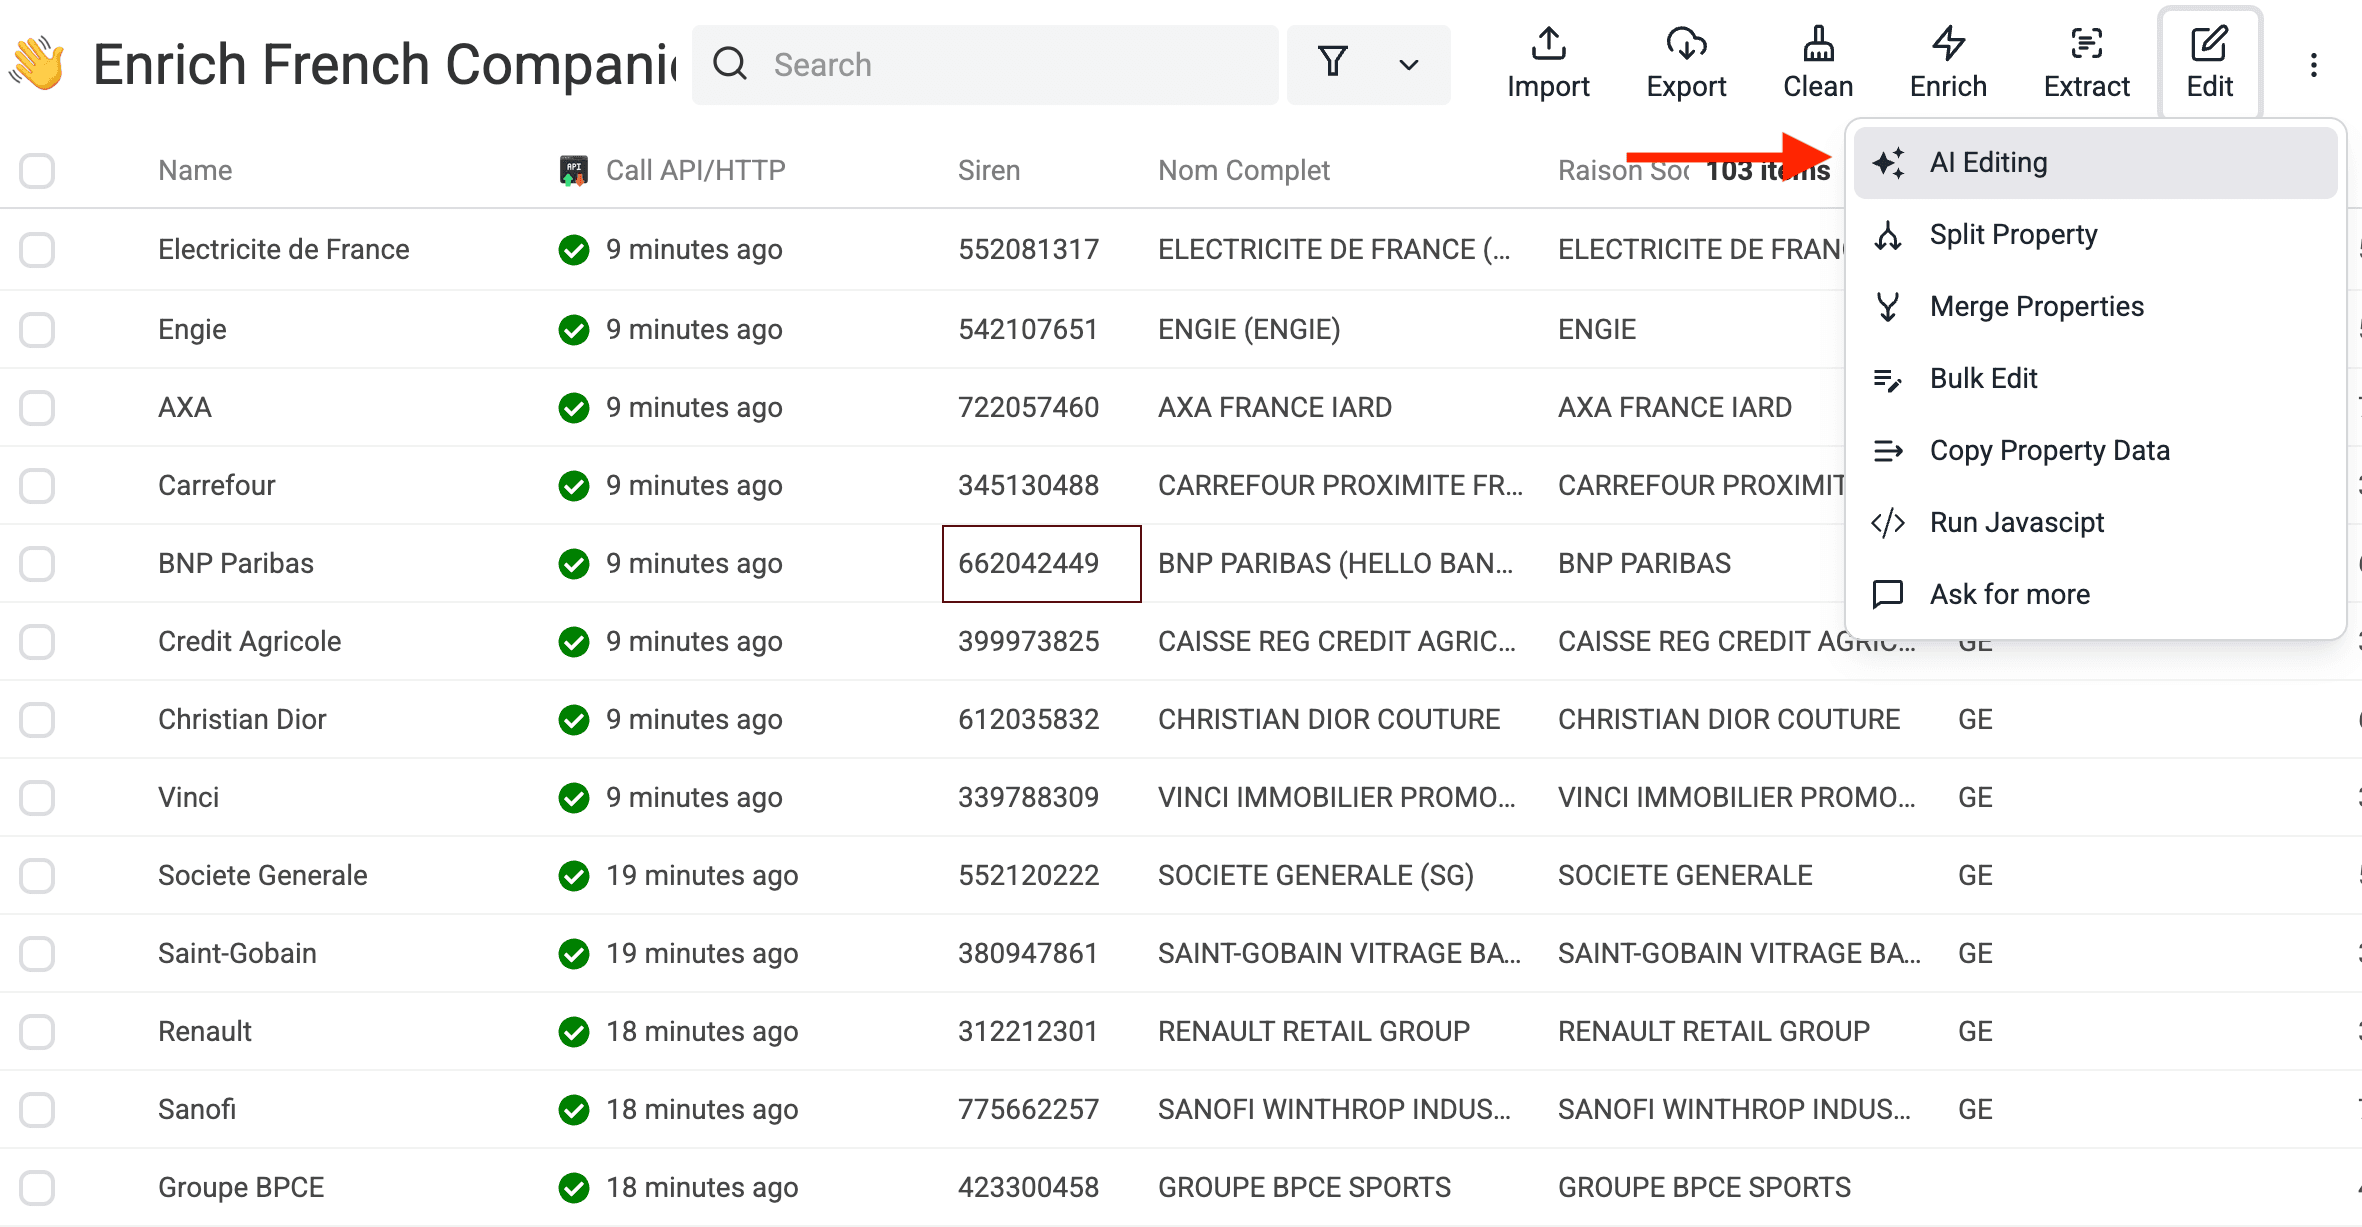This screenshot has width=2362, height=1227.
Task: Sort by the Siren column header
Action: point(988,170)
